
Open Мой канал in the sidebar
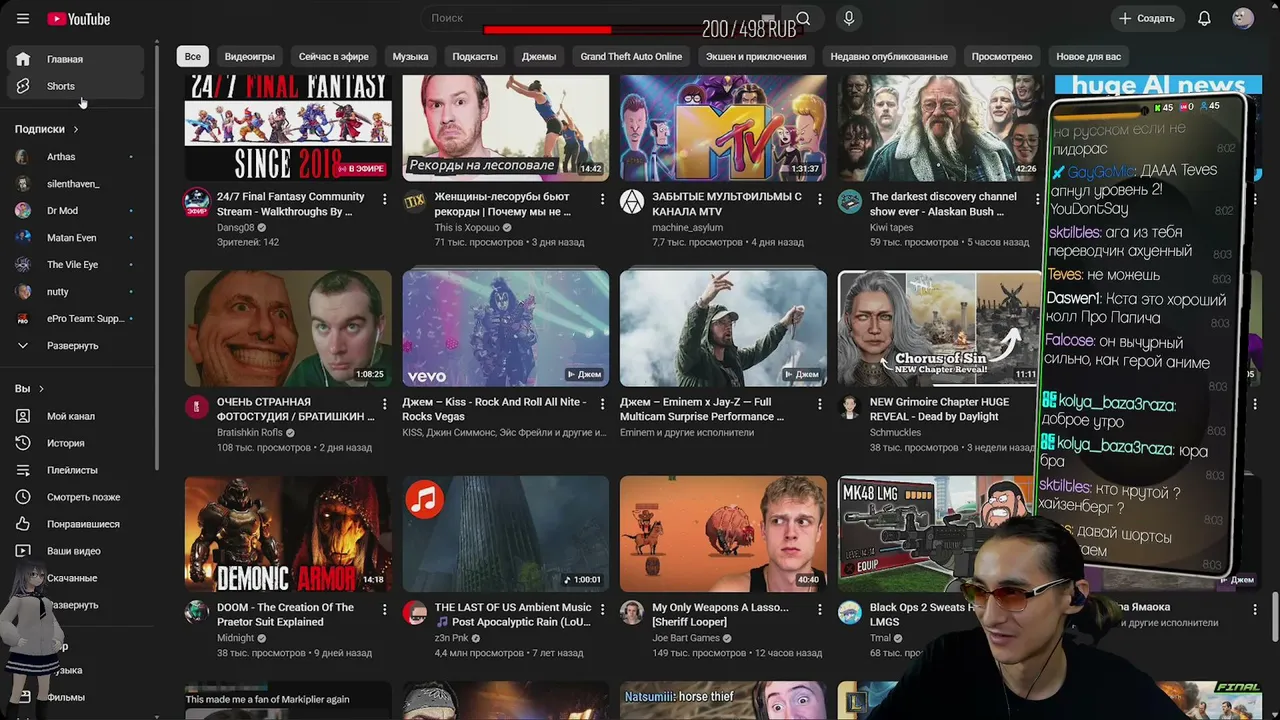[75, 416]
